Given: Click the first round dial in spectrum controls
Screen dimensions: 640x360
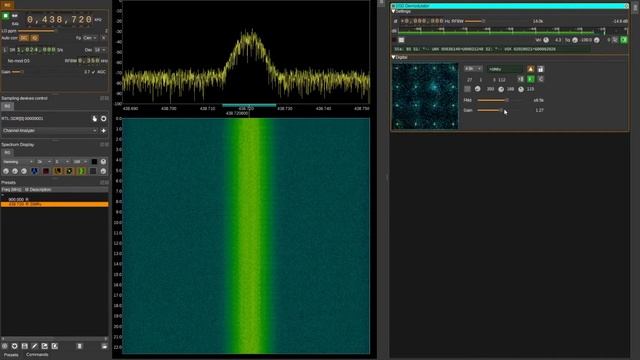Looking at the screenshot, I should pyautogui.click(x=6, y=171).
